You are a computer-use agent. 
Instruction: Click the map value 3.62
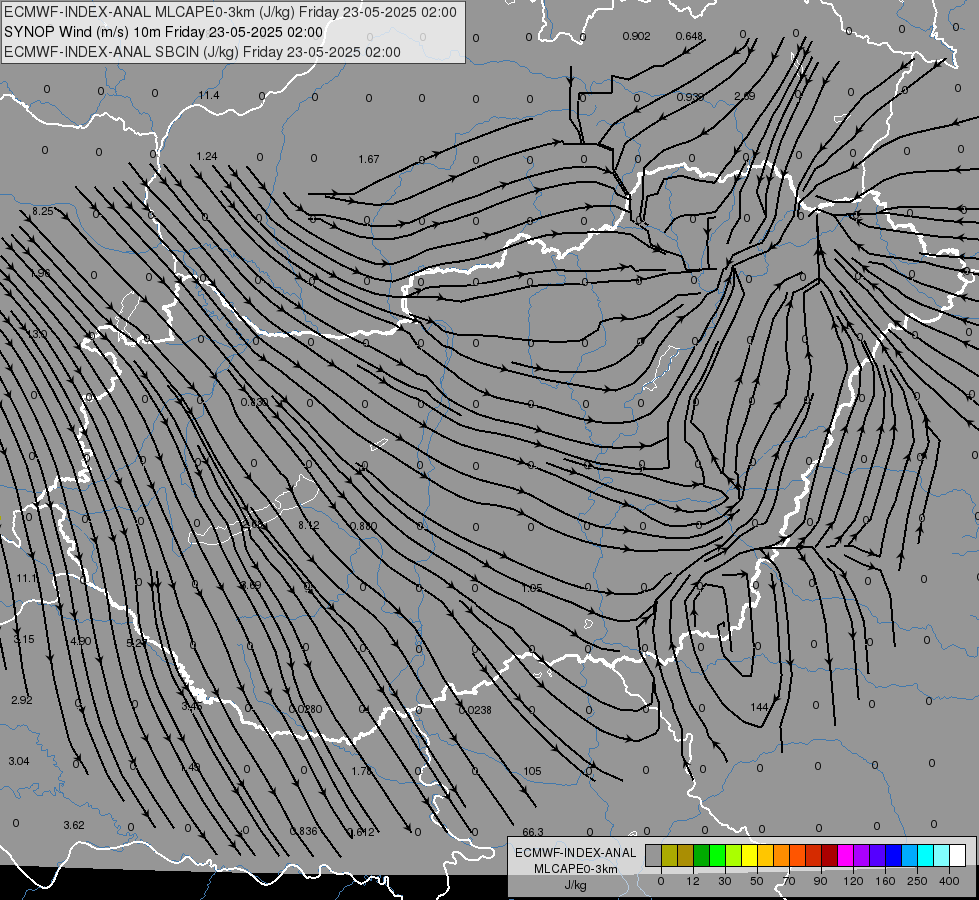click(x=74, y=825)
